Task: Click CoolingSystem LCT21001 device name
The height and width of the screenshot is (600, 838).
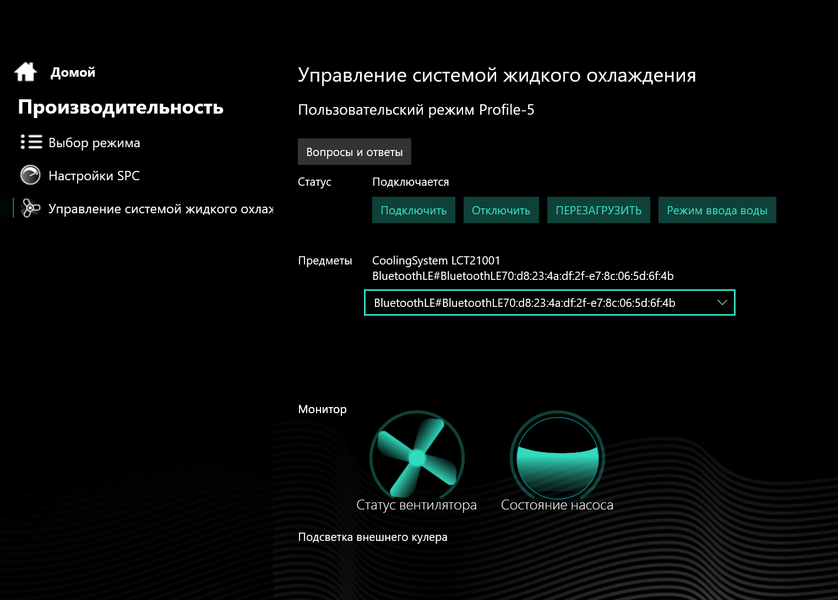Action: click(x=436, y=260)
